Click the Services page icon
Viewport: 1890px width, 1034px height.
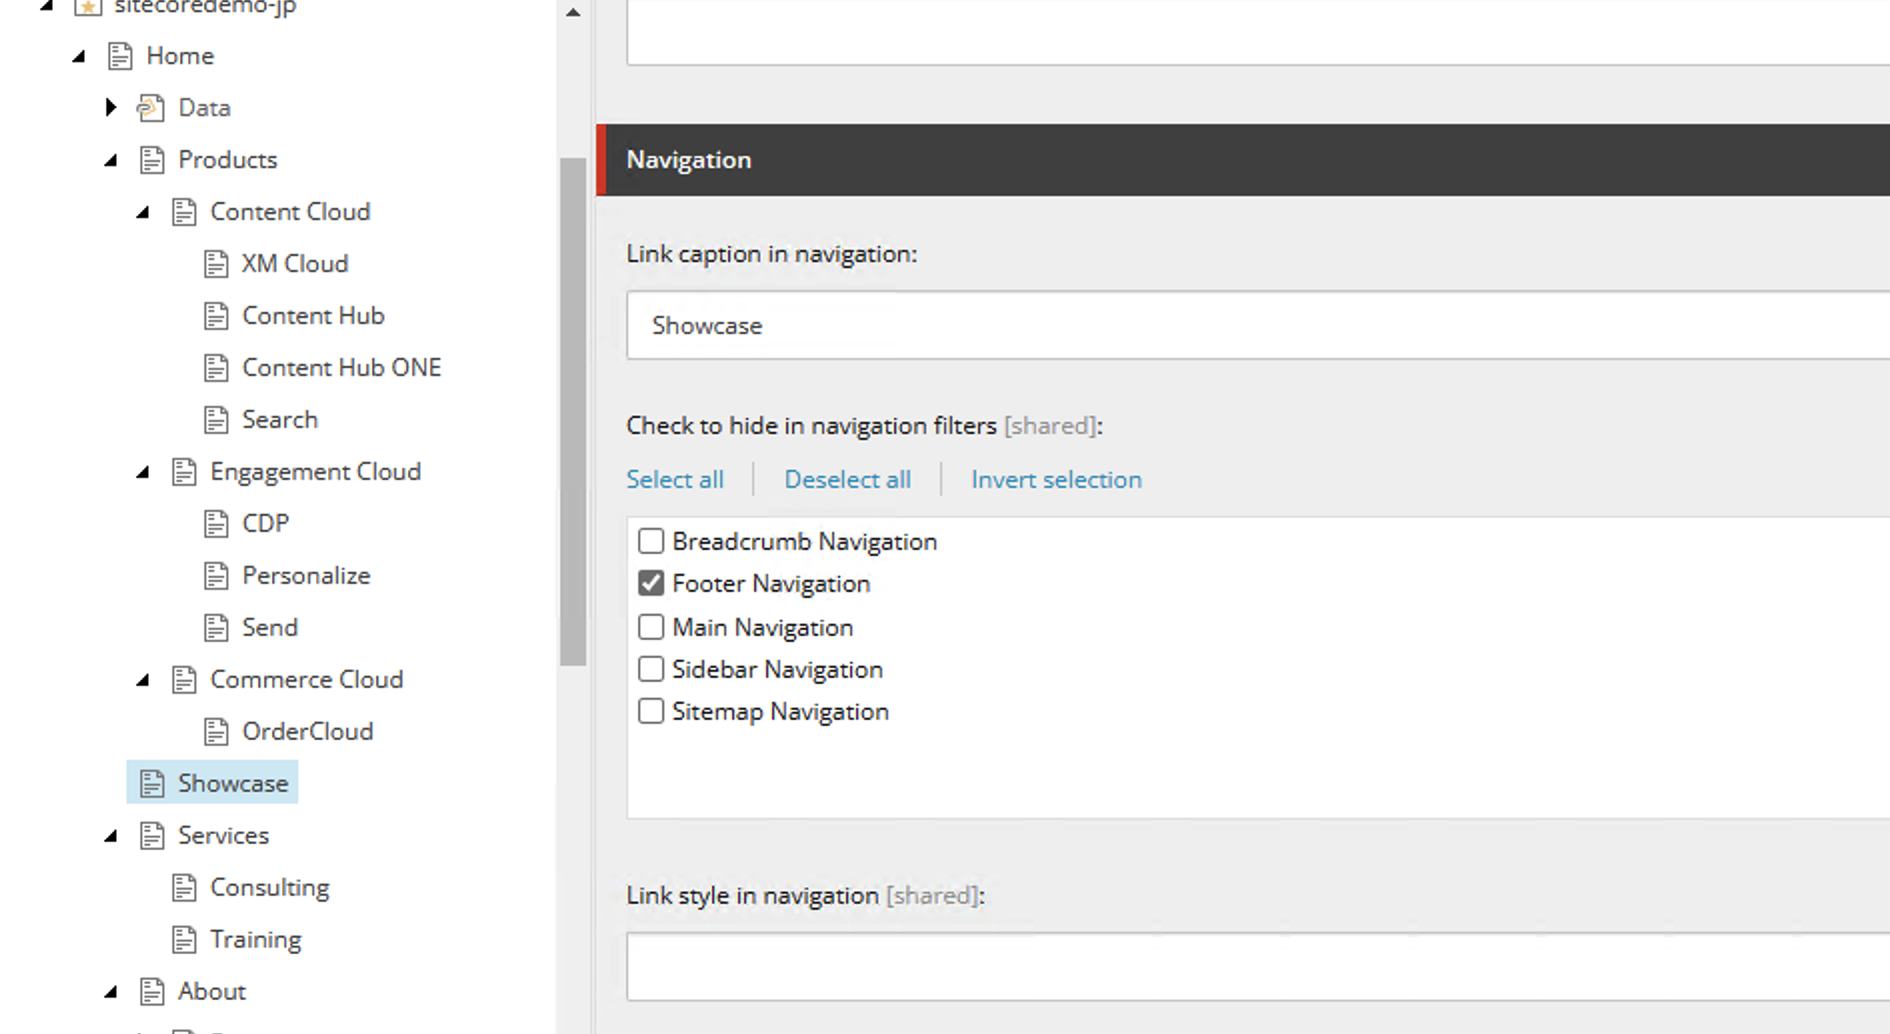(152, 836)
